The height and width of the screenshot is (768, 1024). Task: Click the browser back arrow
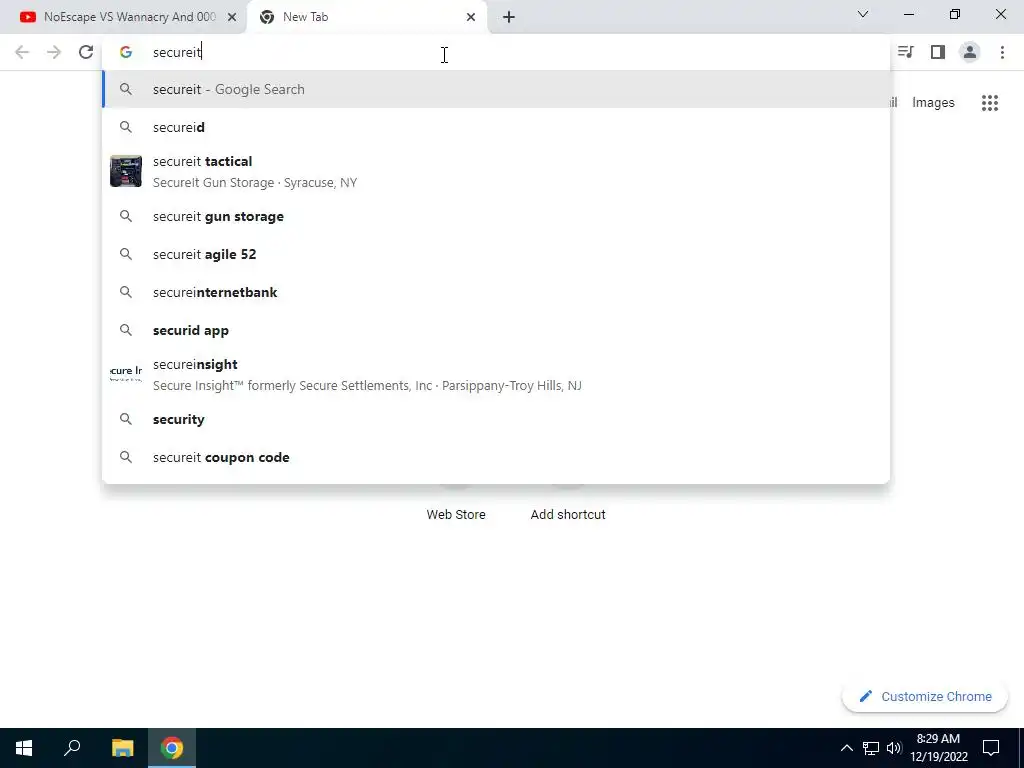[22, 52]
